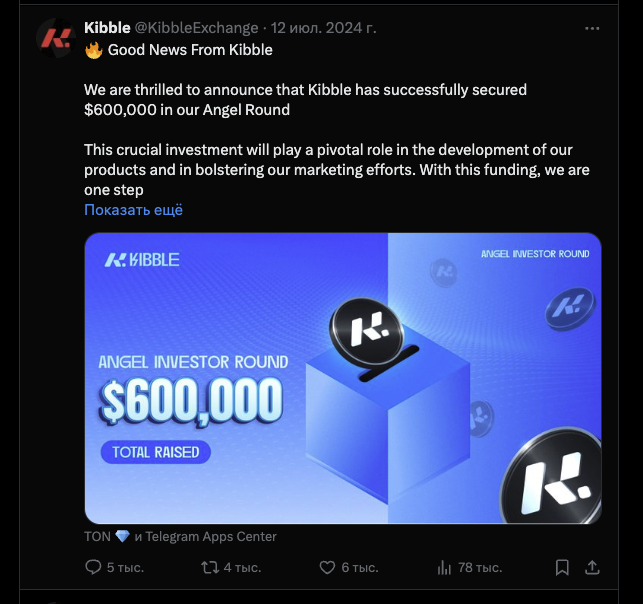The width and height of the screenshot is (643, 604).
Task: Open the @KibbleExchange handle link
Action: coord(196,28)
